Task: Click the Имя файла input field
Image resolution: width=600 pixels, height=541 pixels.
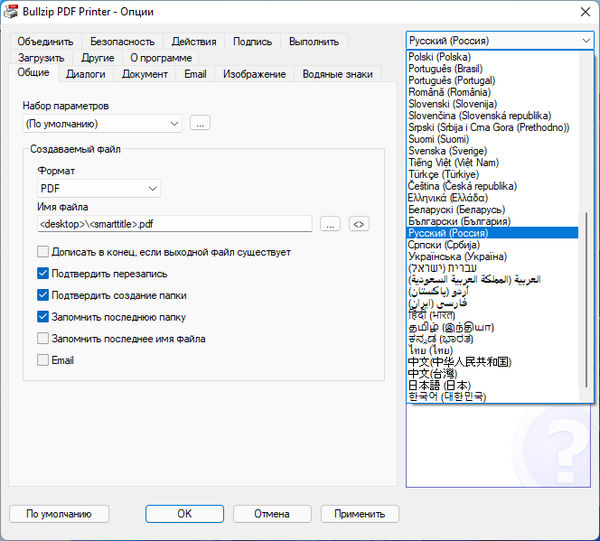Action: (x=175, y=224)
